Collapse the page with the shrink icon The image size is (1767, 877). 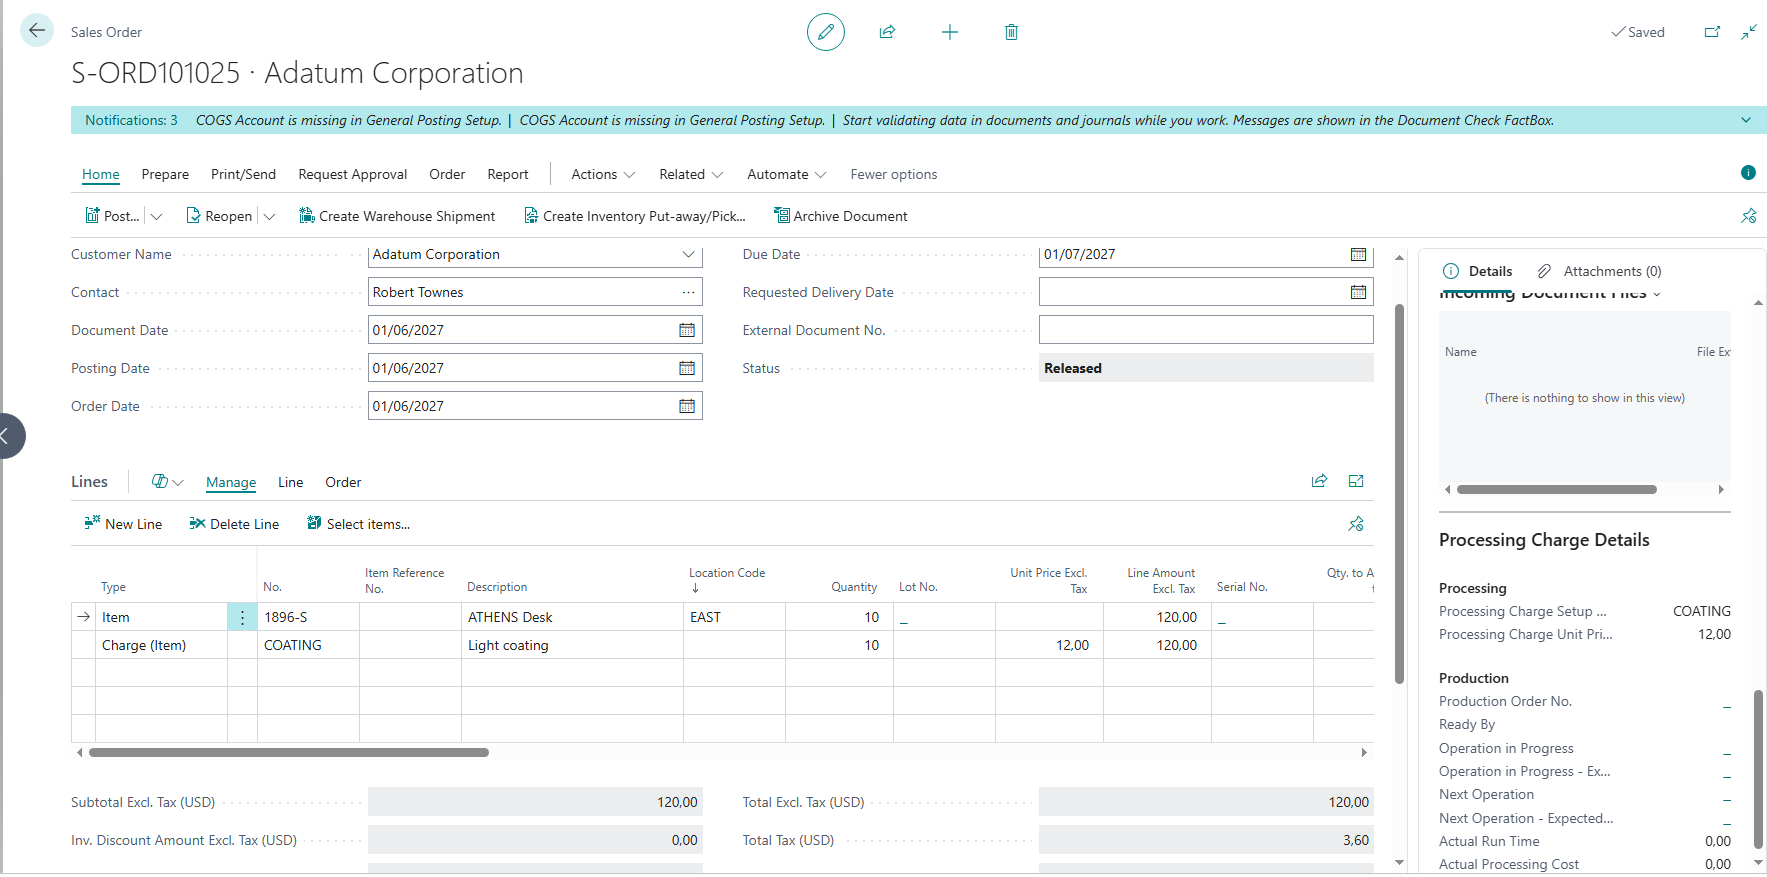[1749, 32]
